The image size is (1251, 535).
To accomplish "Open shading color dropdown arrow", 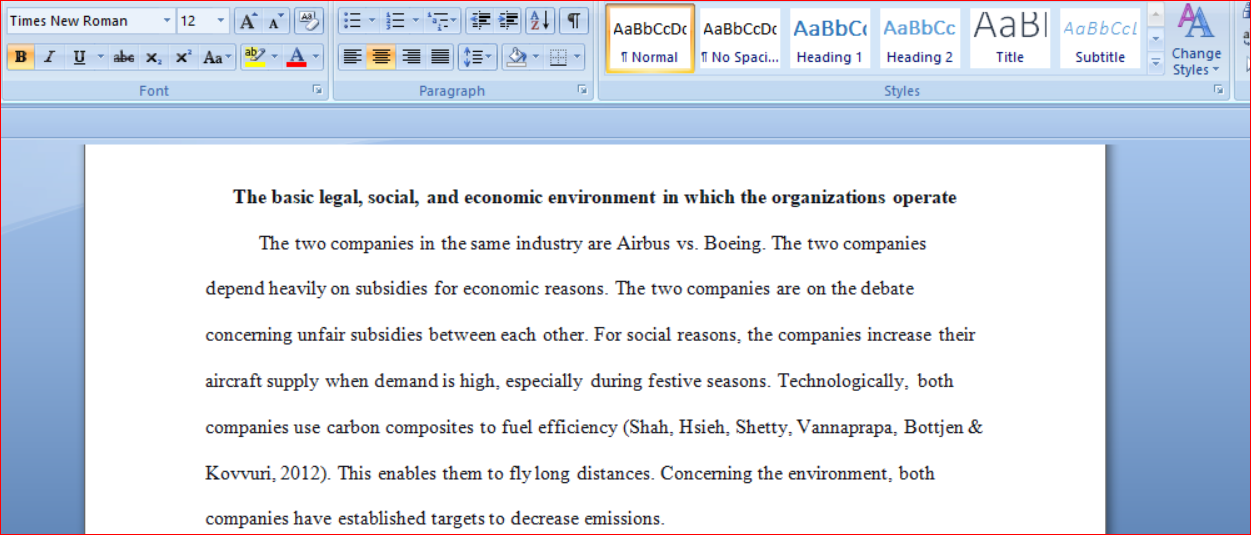I will pyautogui.click(x=536, y=57).
